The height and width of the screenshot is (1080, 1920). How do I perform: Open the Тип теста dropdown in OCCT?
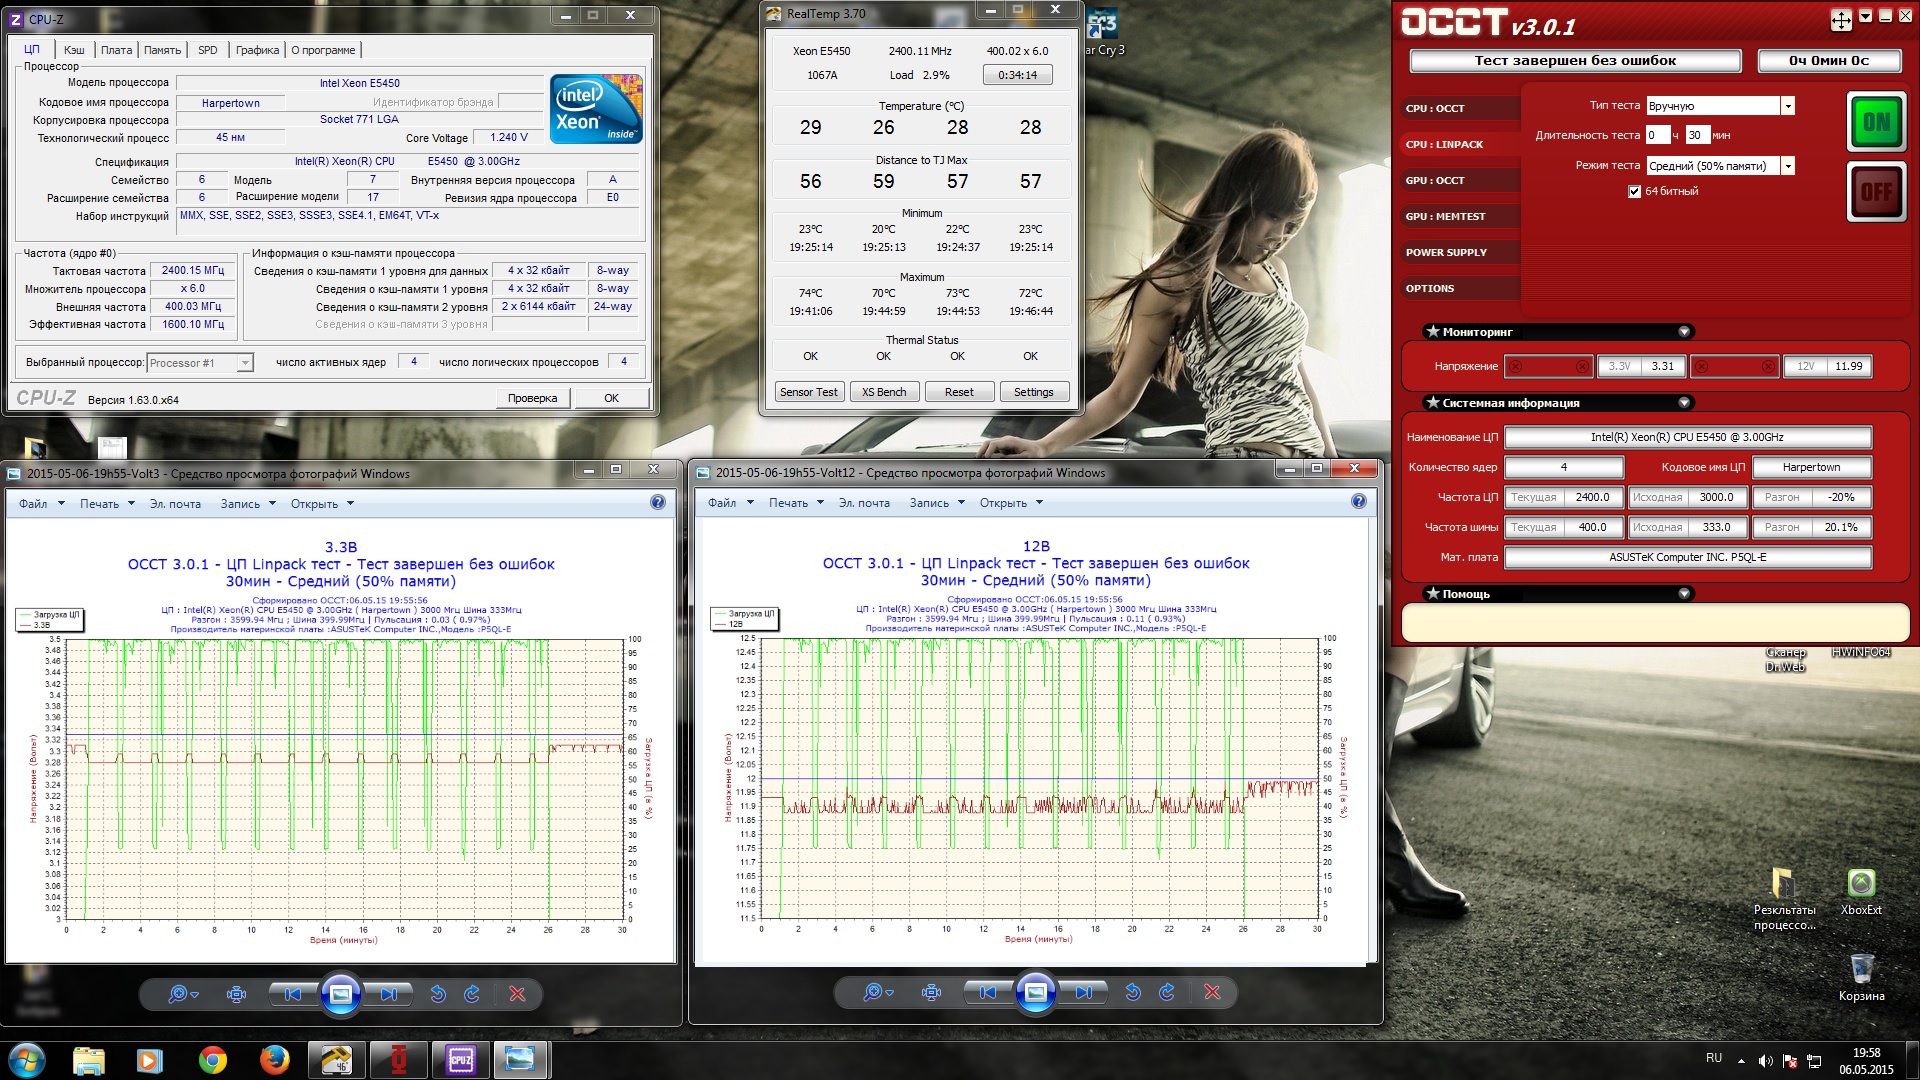(1788, 106)
